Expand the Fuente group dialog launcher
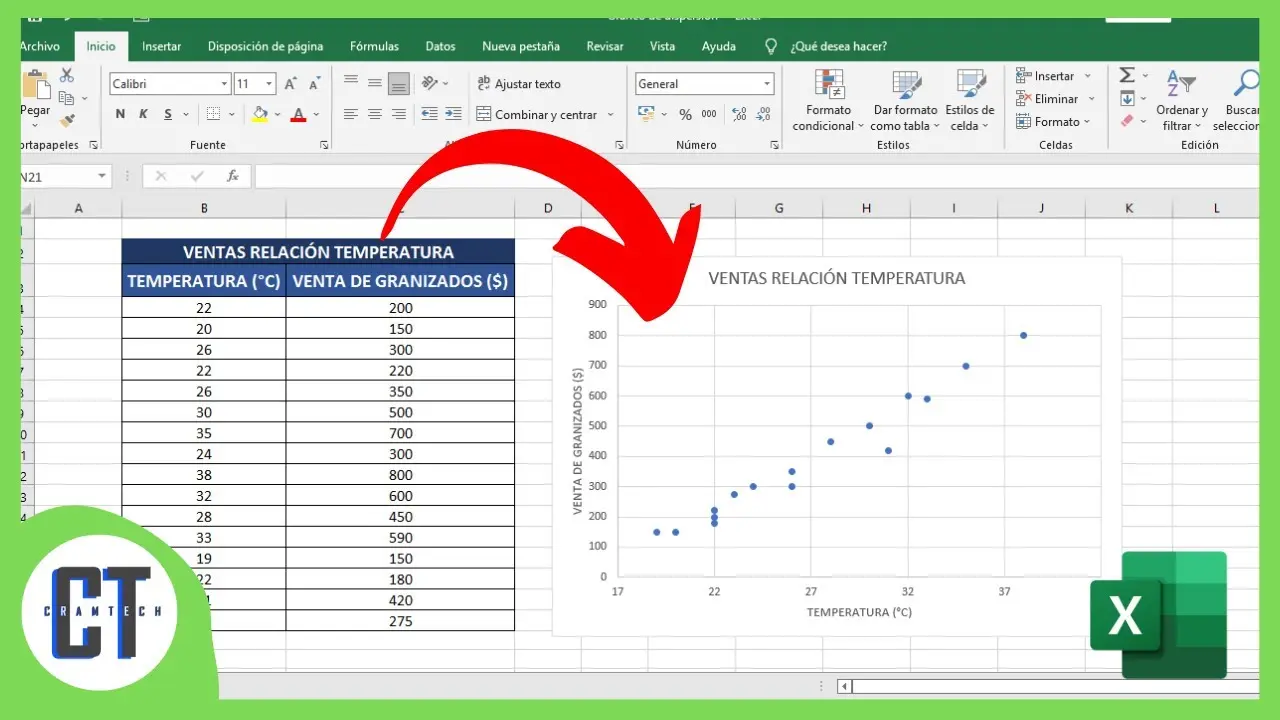Image resolution: width=1280 pixels, height=720 pixels. tap(324, 145)
